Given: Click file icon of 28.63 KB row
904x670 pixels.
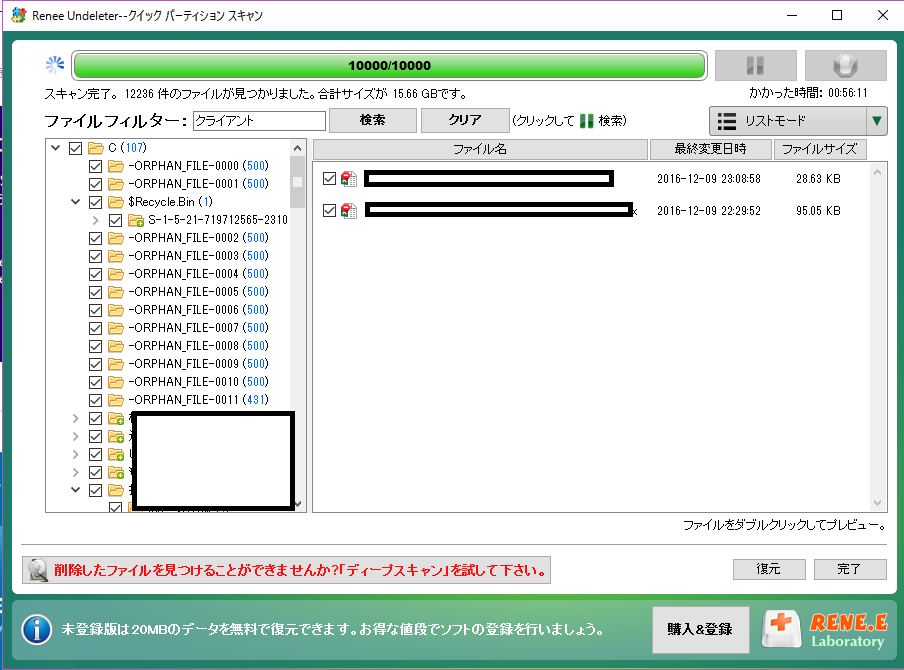Looking at the screenshot, I should 349,179.
